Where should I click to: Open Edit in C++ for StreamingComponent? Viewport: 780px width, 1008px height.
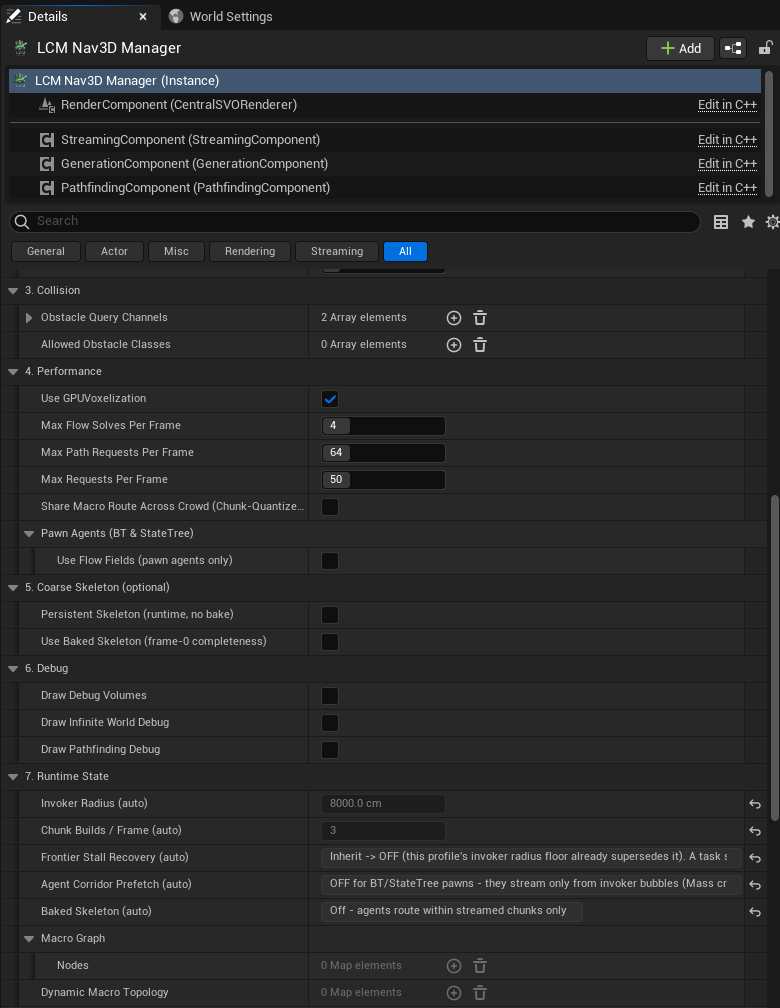tap(727, 140)
